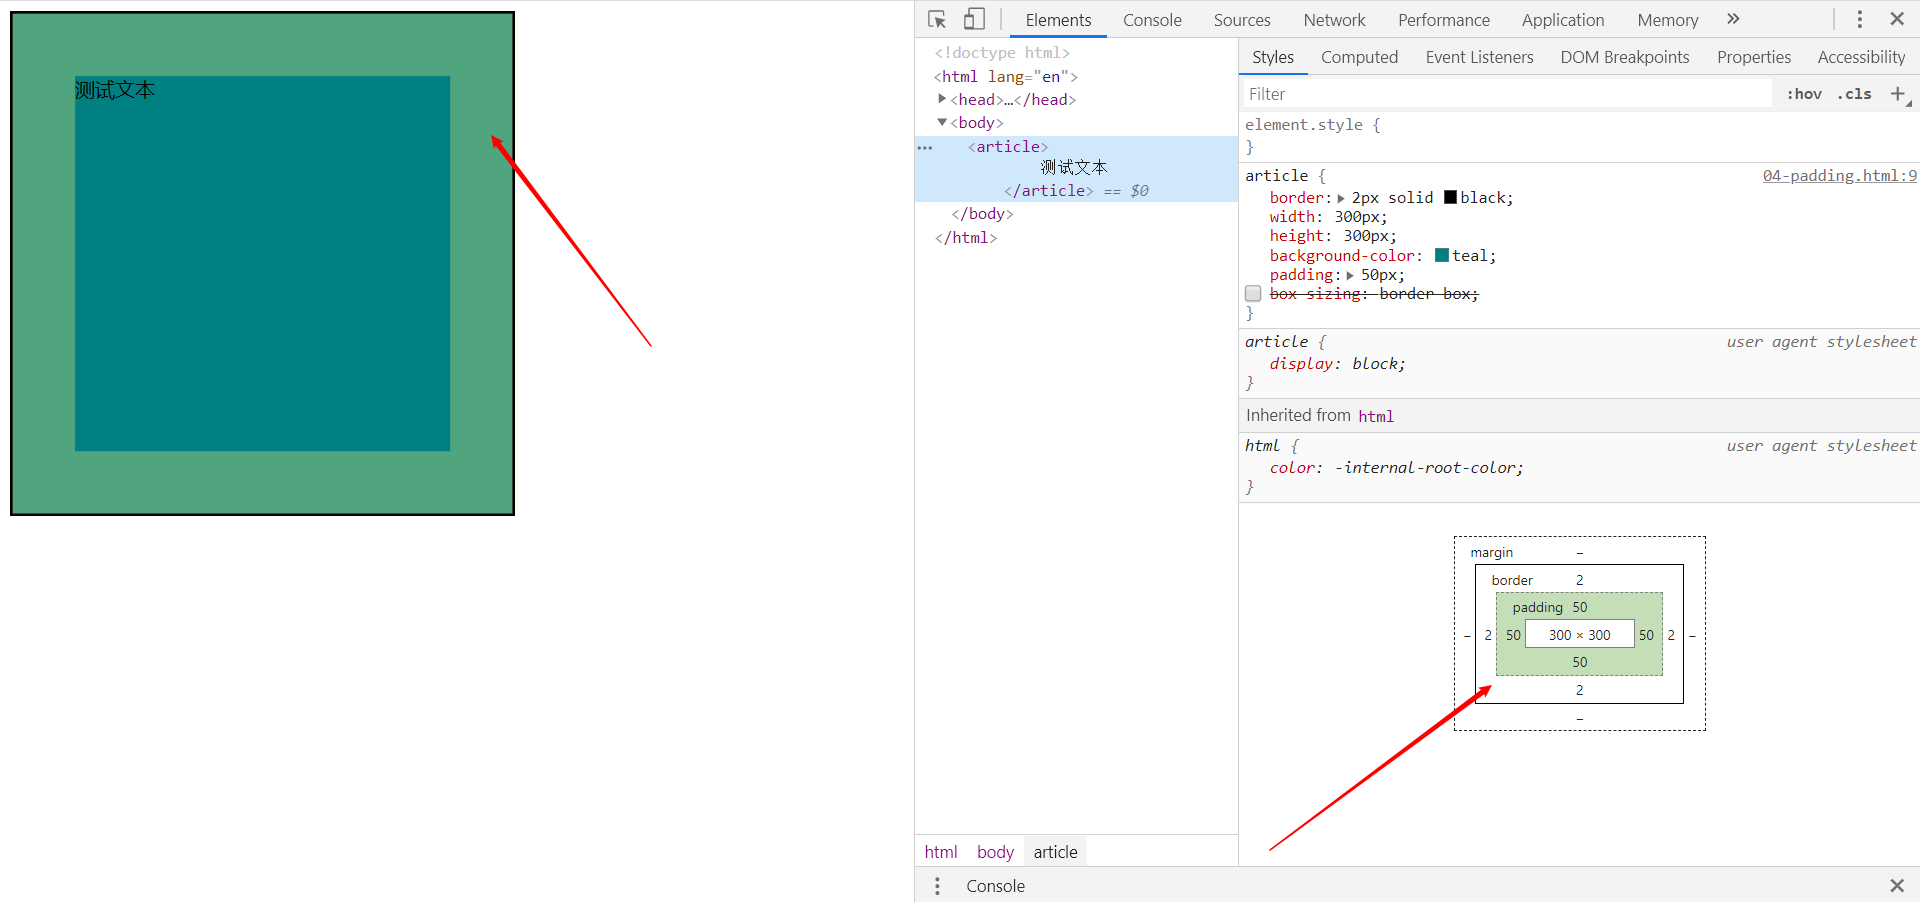The image size is (1920, 902).
Task: Select the closing body tag node
Action: 983,214
